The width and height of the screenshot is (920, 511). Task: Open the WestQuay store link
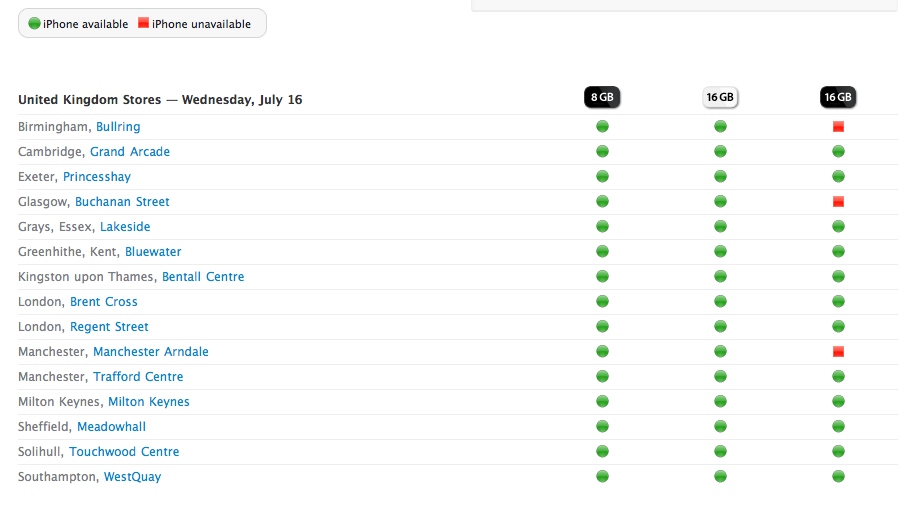(133, 477)
